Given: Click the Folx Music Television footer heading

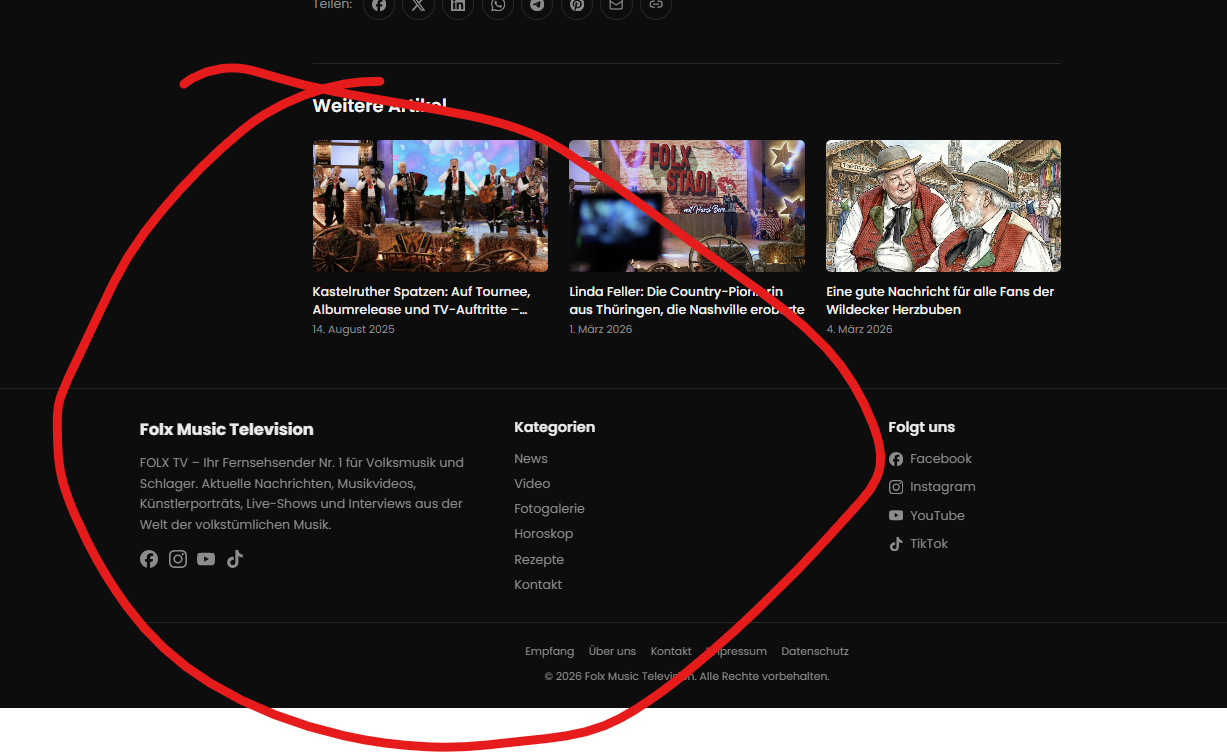Looking at the screenshot, I should pyautogui.click(x=227, y=429).
